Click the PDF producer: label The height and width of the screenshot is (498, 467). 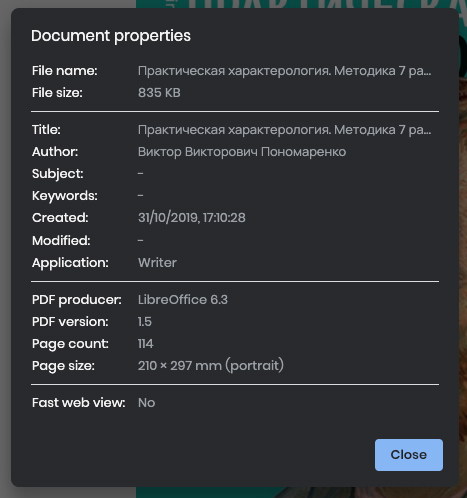point(77,300)
